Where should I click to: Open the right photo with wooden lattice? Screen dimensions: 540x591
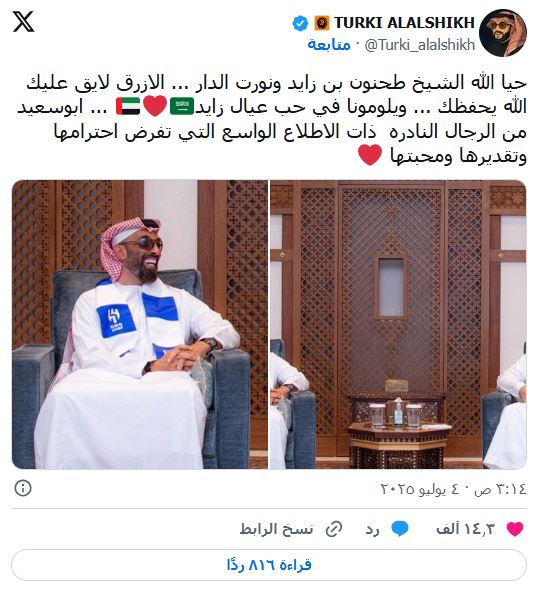pos(398,325)
